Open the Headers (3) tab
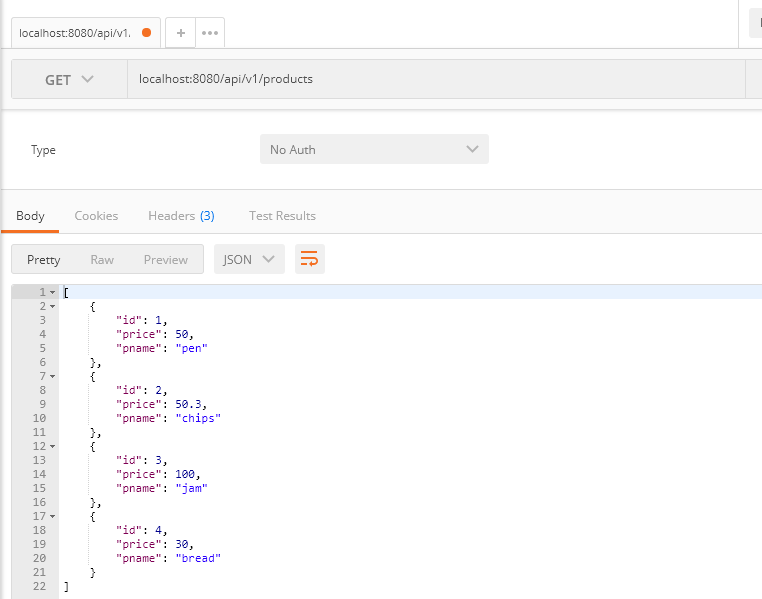Screen dimensions: 762x599 (x=181, y=216)
